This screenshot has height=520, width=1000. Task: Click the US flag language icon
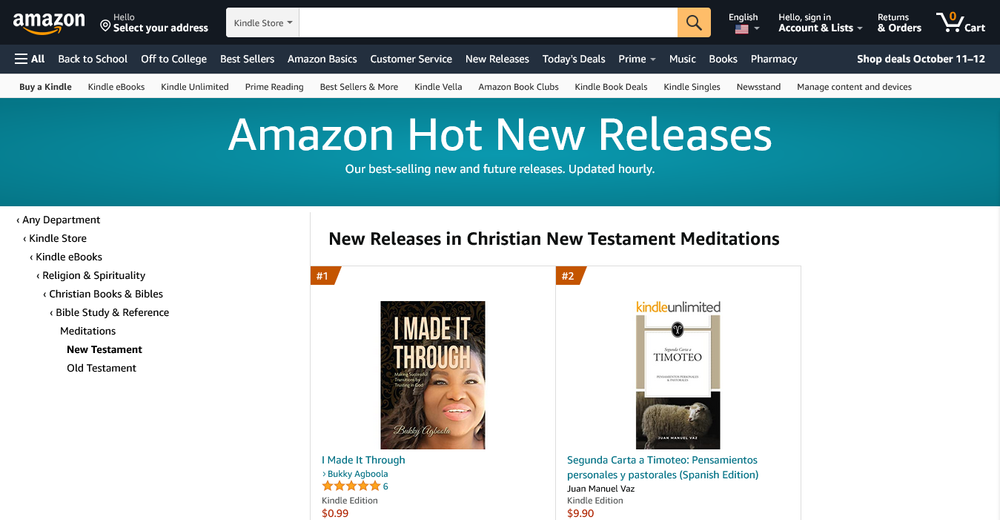coord(741,29)
